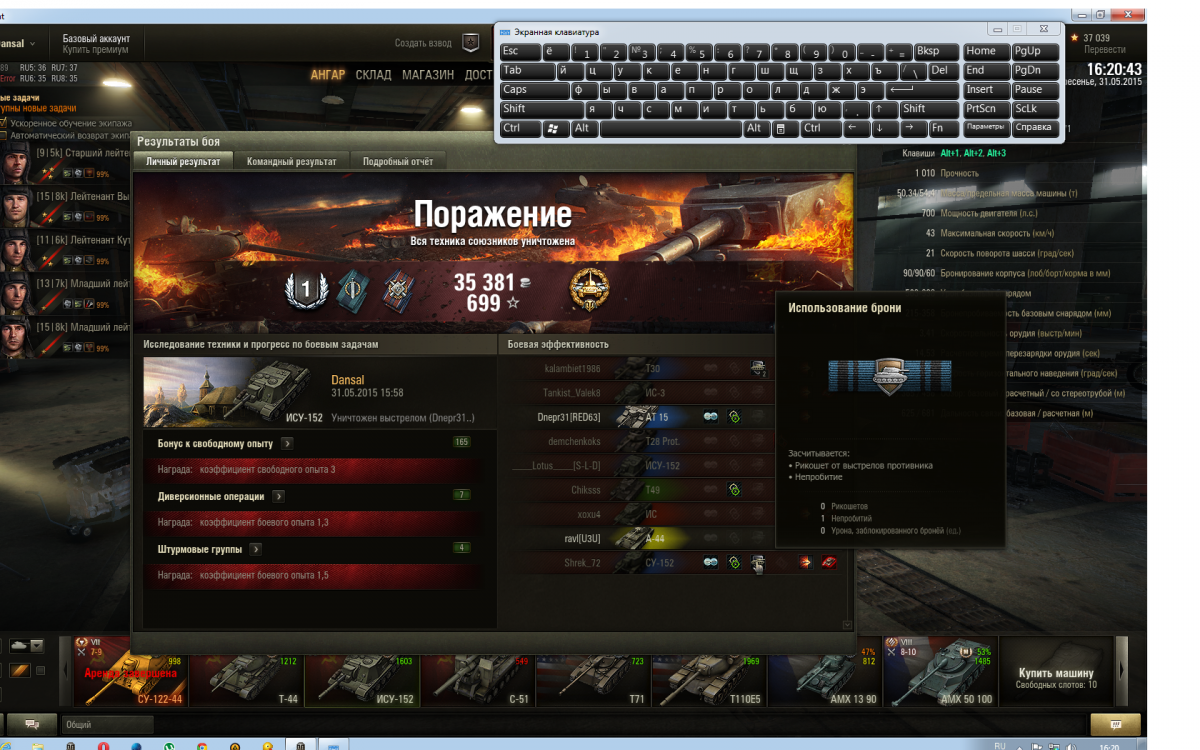Click left Shift key on on-screen keyboard
Viewport: 1200px width, 750px height.
pos(540,109)
